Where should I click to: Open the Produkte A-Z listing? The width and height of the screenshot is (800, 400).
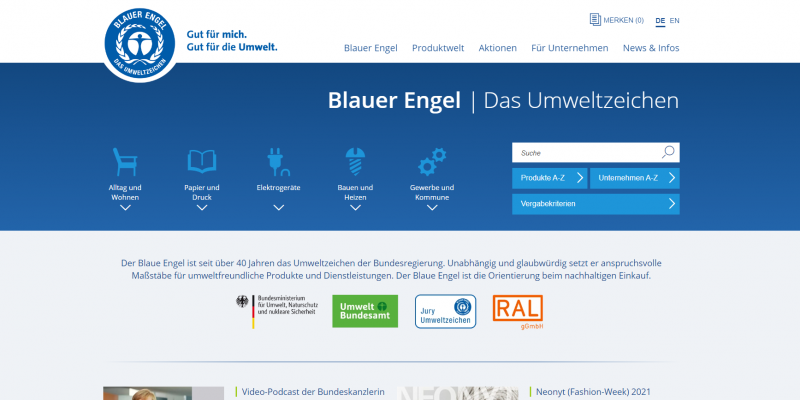[x=549, y=178]
